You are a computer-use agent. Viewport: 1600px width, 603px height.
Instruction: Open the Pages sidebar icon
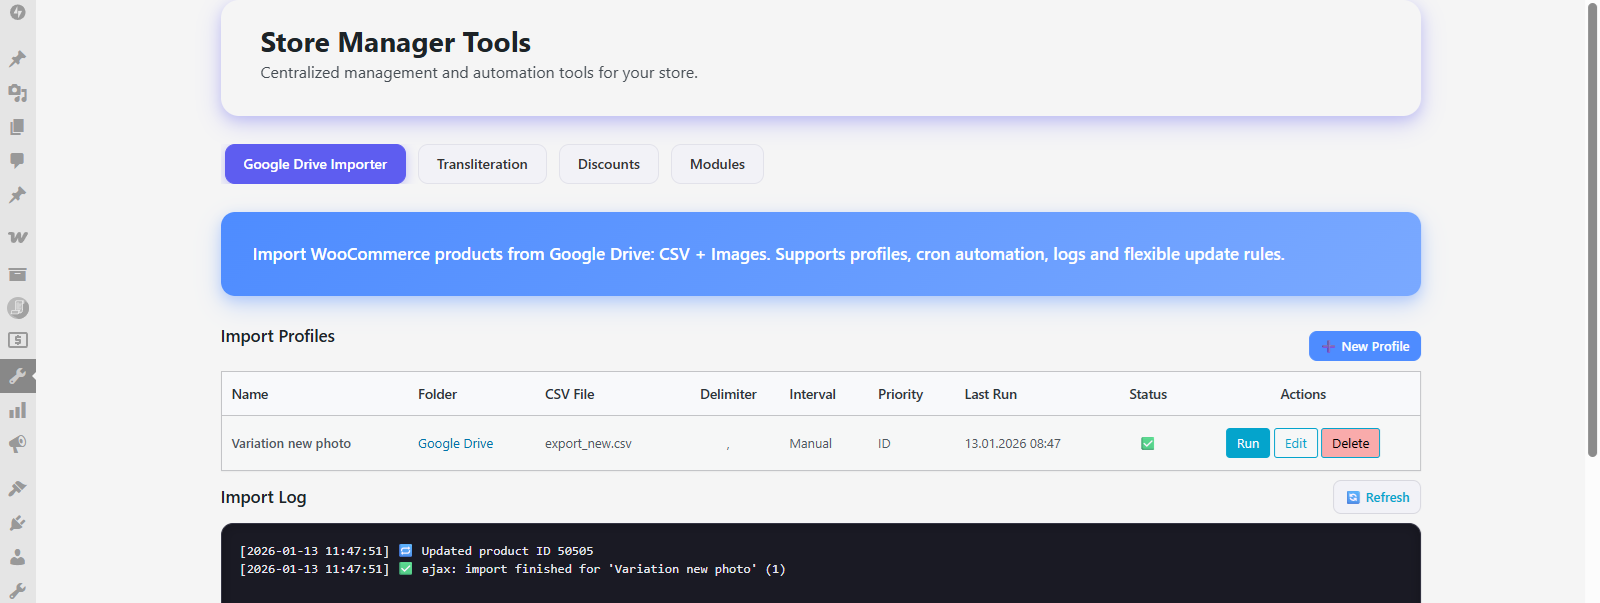click(x=17, y=127)
